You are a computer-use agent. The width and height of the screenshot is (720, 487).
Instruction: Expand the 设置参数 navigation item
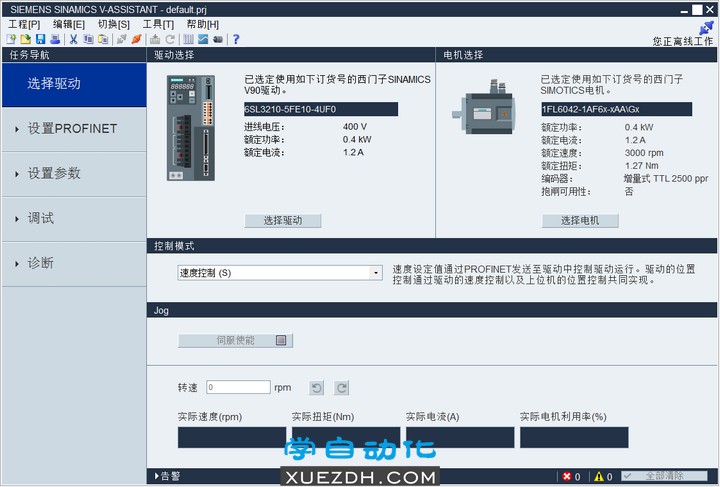click(73, 174)
